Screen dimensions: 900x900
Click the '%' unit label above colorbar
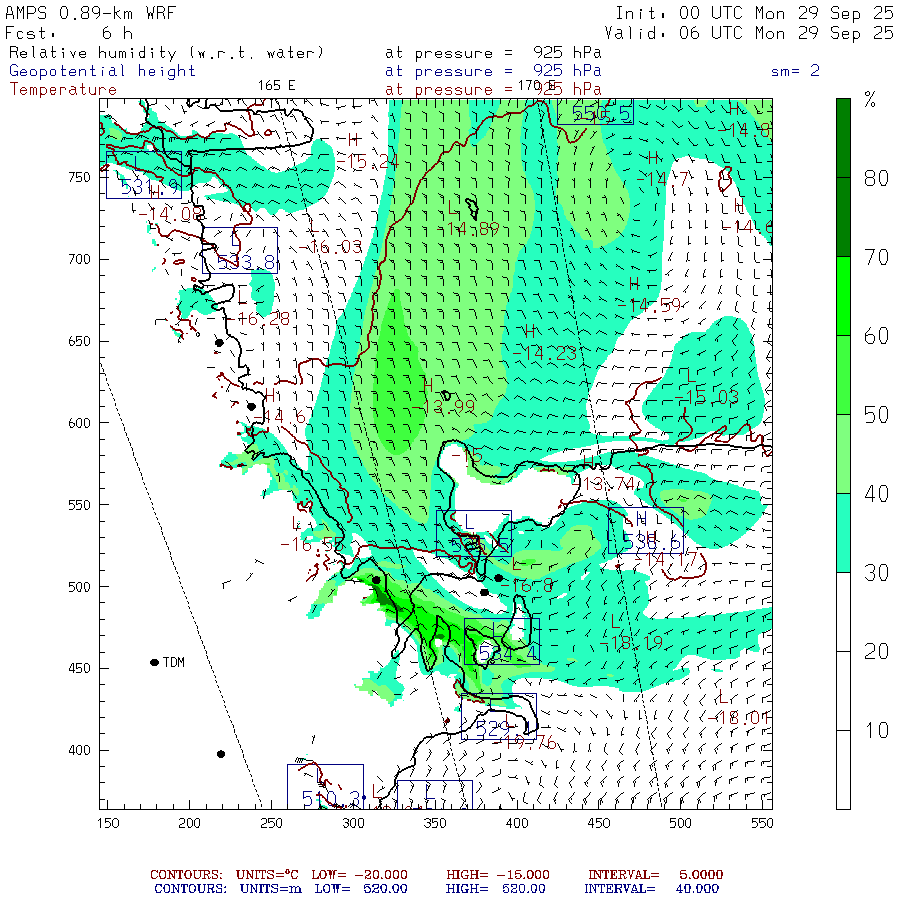point(870,100)
